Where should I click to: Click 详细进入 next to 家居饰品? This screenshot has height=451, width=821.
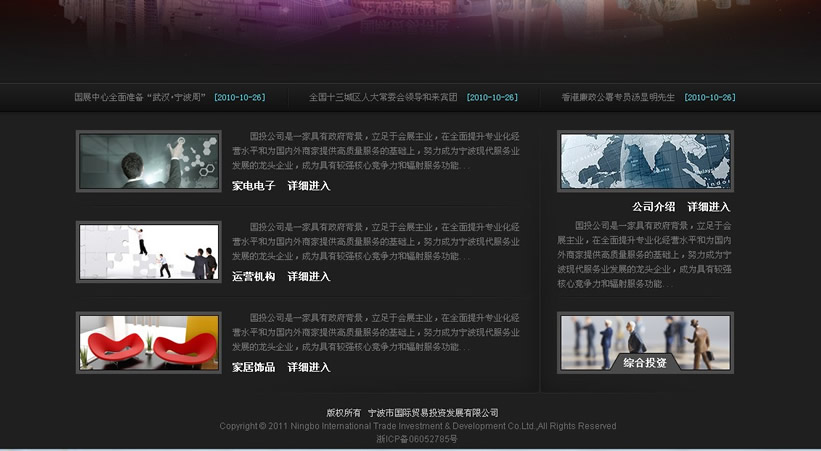[308, 368]
